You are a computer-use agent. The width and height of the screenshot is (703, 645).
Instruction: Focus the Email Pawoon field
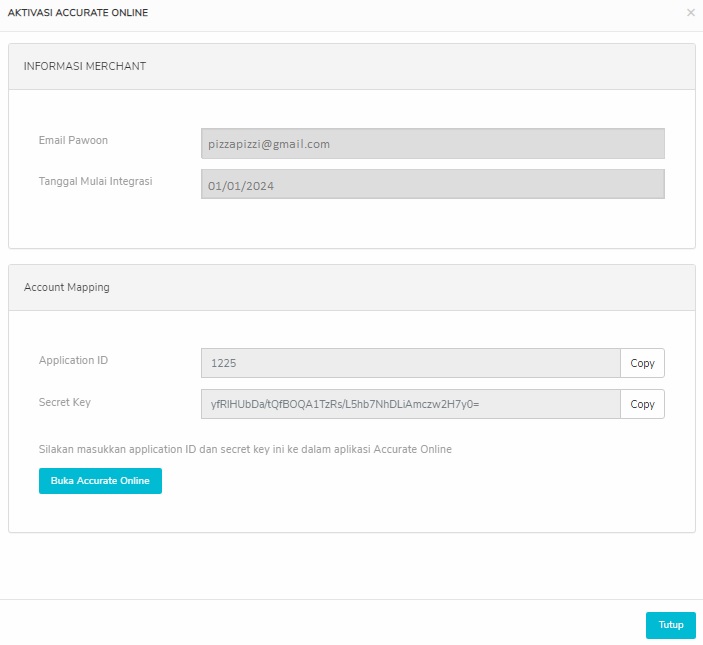click(433, 144)
